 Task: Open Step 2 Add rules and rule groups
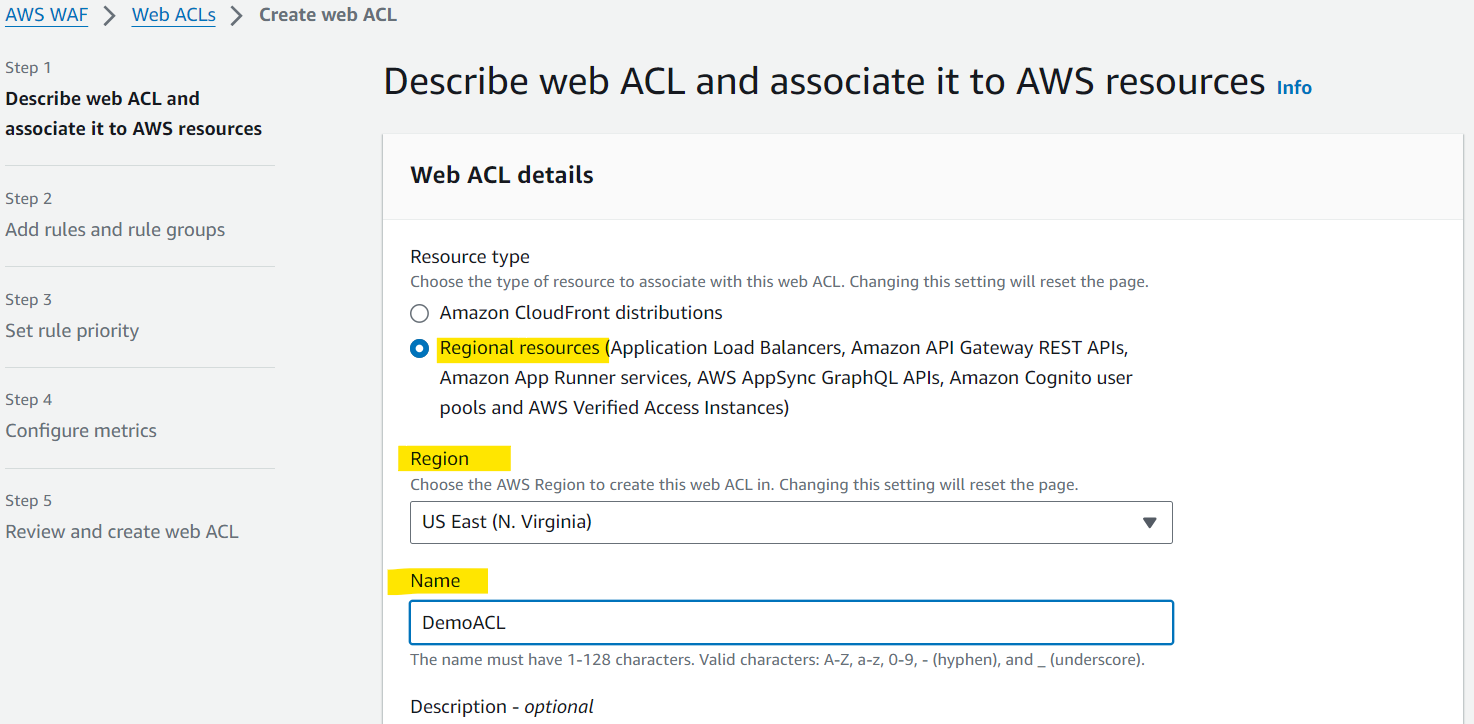115,229
